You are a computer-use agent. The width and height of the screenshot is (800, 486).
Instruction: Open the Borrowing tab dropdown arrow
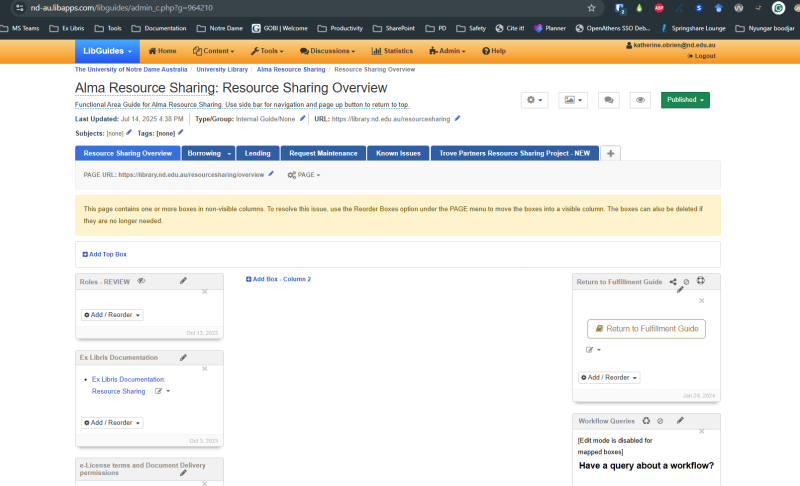click(229, 154)
